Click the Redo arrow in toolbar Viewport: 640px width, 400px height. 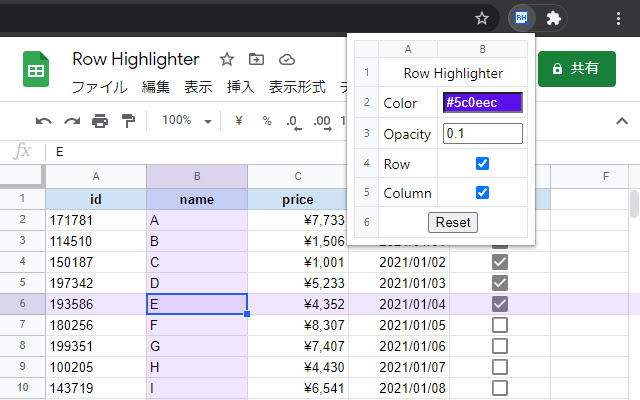tap(72, 121)
